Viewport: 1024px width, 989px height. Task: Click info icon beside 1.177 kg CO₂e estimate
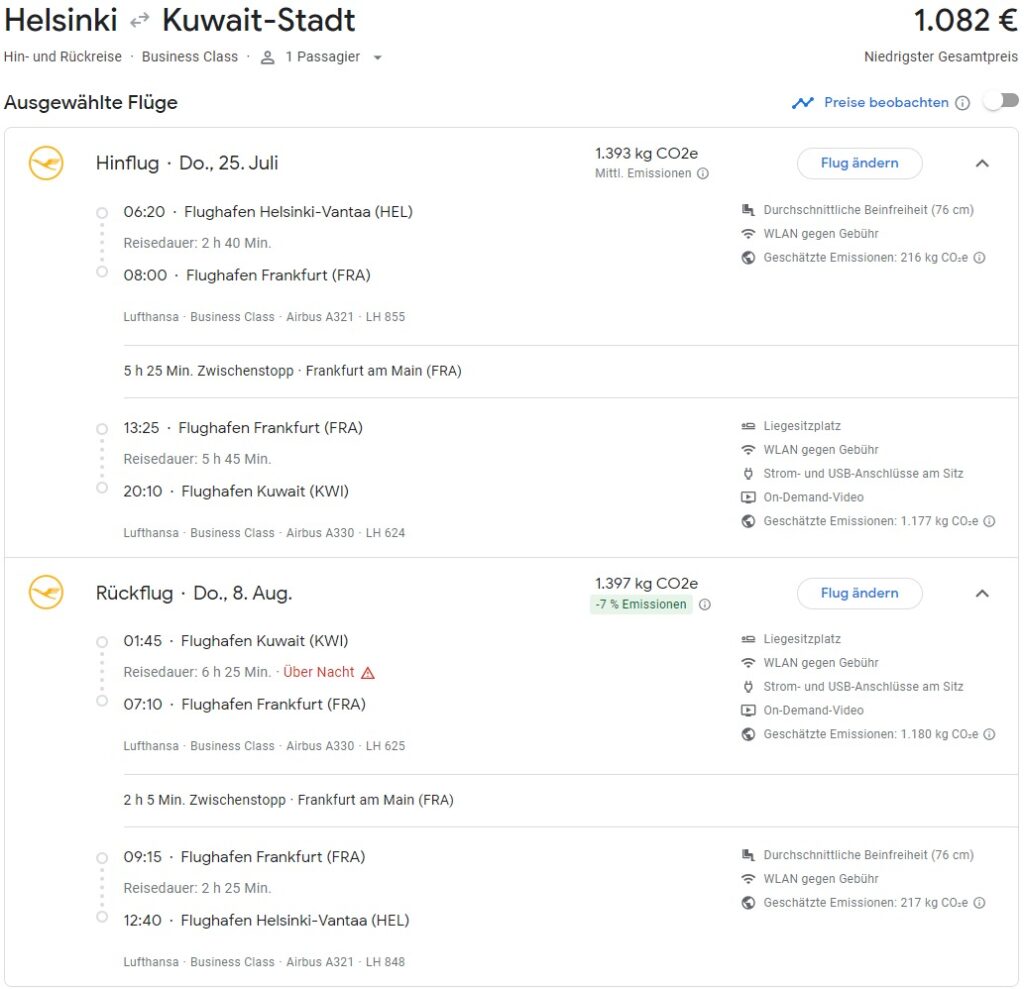pyautogui.click(x=989, y=521)
